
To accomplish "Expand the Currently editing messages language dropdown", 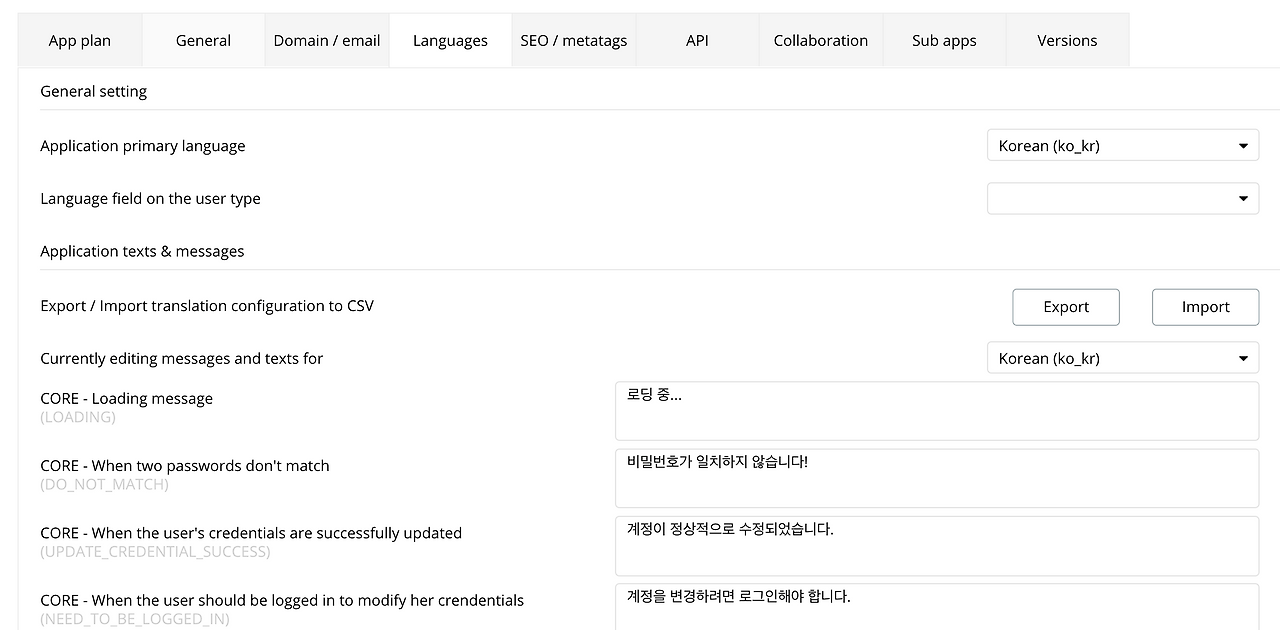I will click(x=1123, y=358).
